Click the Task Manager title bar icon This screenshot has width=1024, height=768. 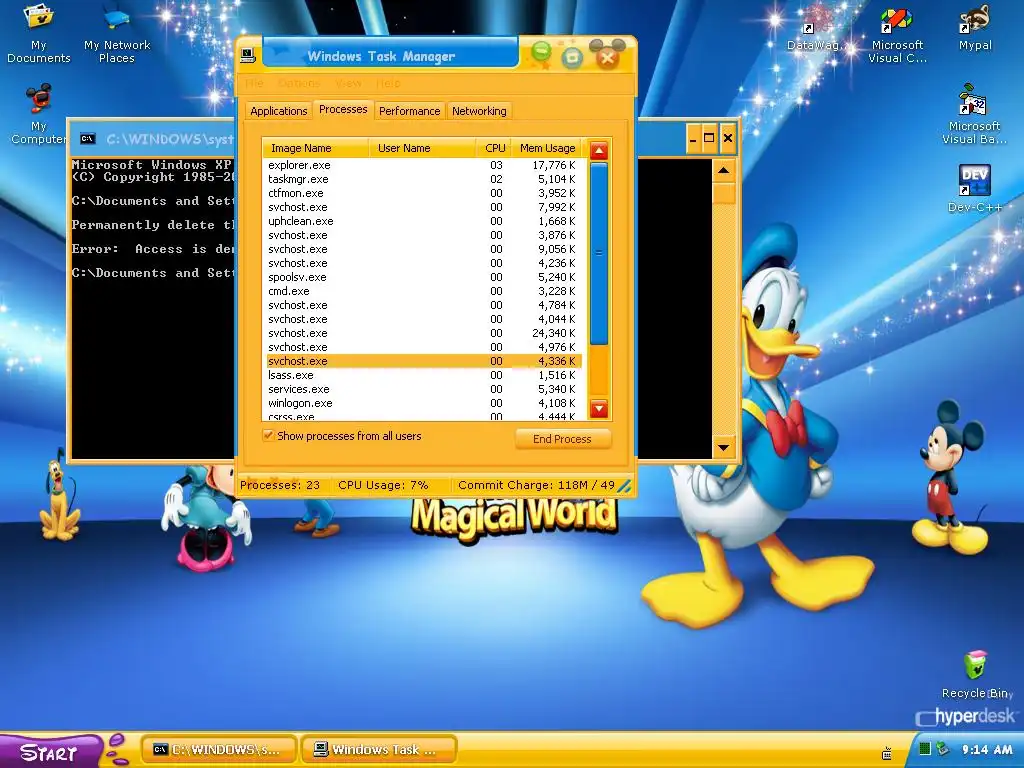[248, 55]
